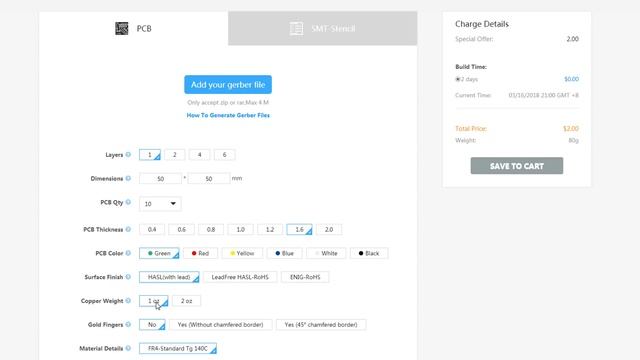Viewport: 640px width, 360px height.
Task: Select 1.6 PCB thickness
Action: (x=300, y=229)
